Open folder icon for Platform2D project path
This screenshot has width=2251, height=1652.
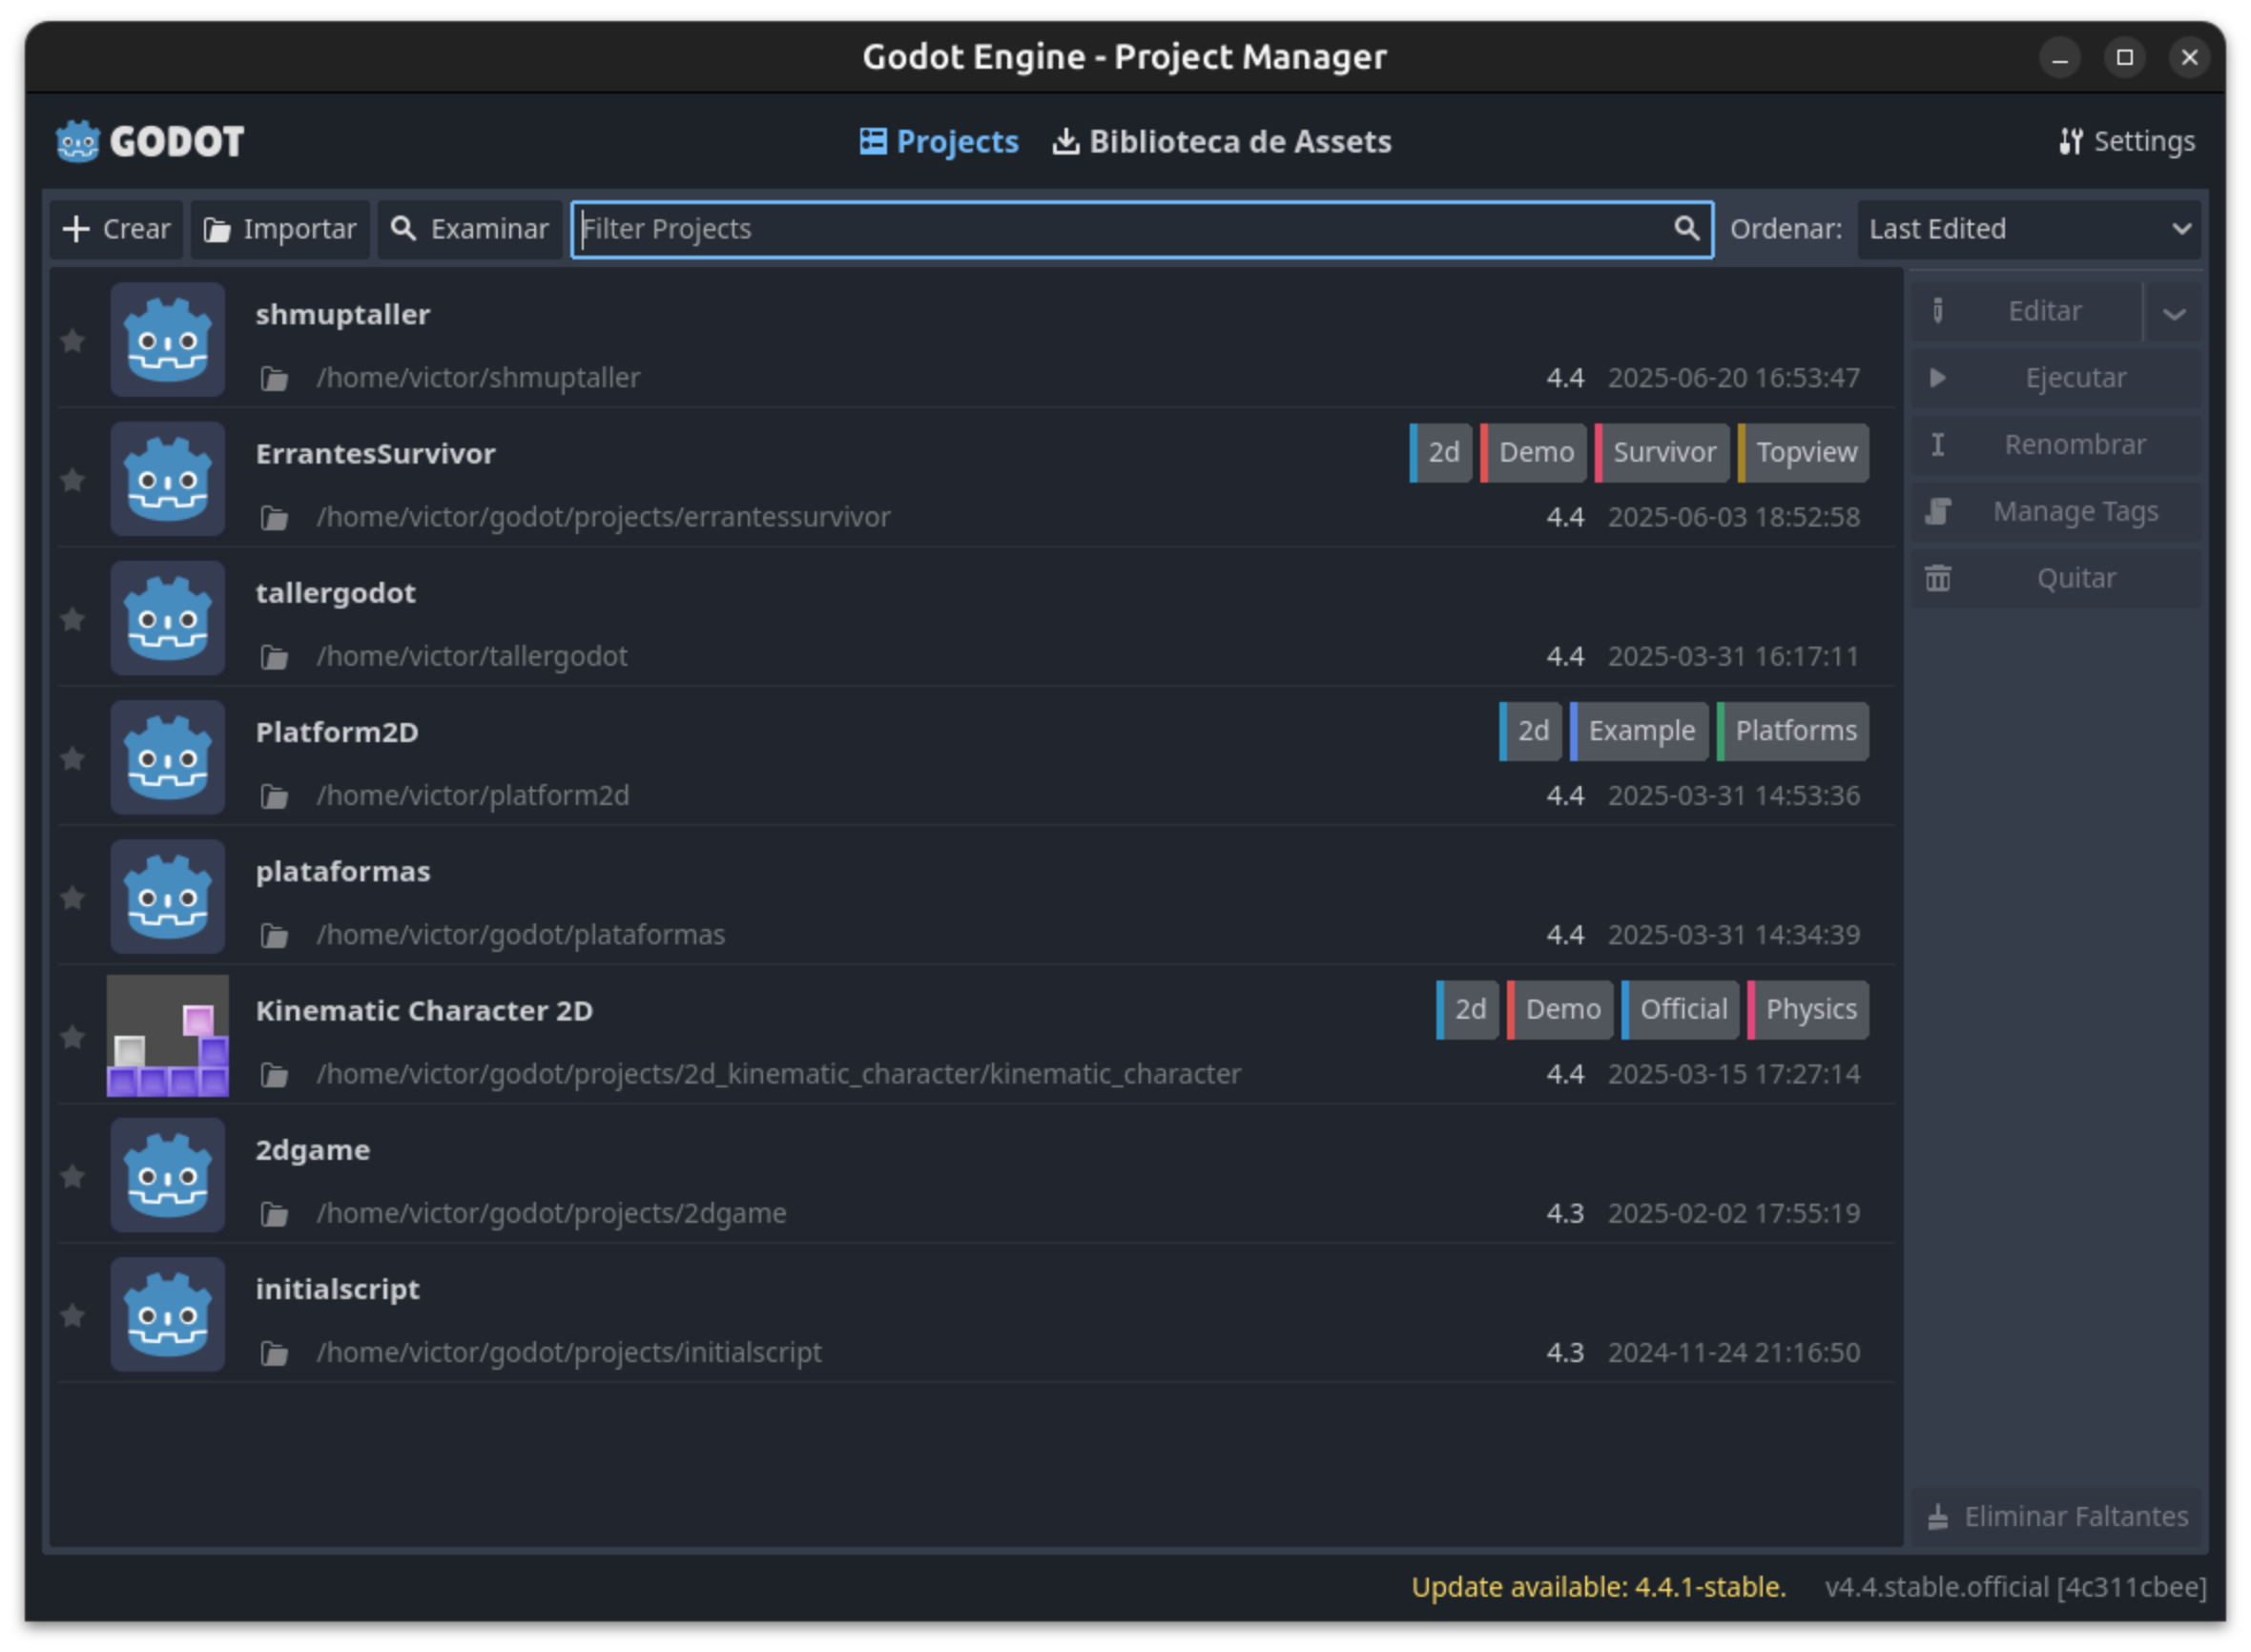(274, 797)
